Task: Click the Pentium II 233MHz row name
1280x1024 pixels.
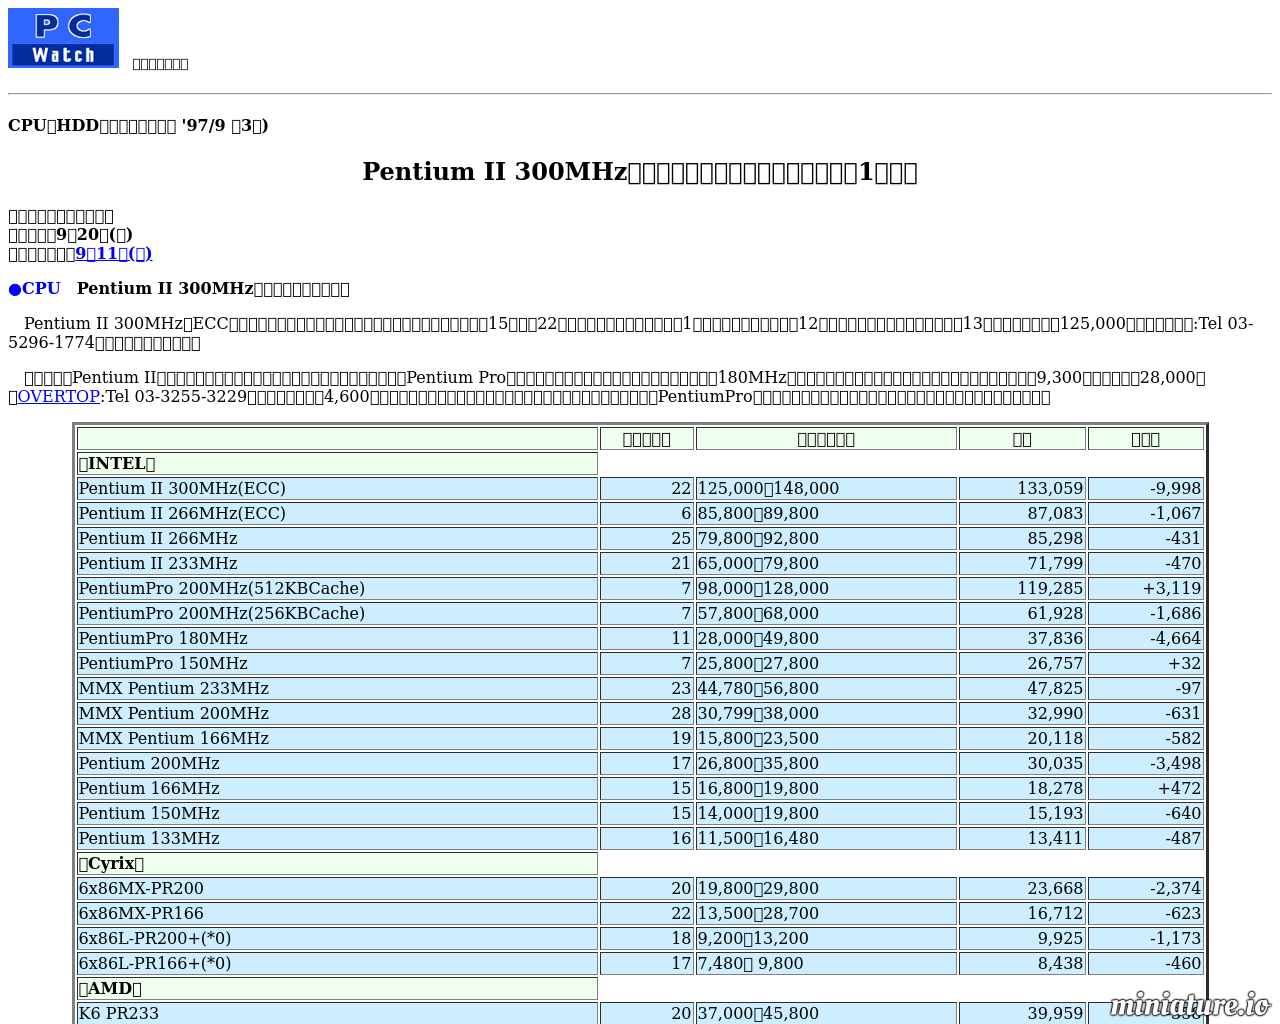Action: click(158, 563)
